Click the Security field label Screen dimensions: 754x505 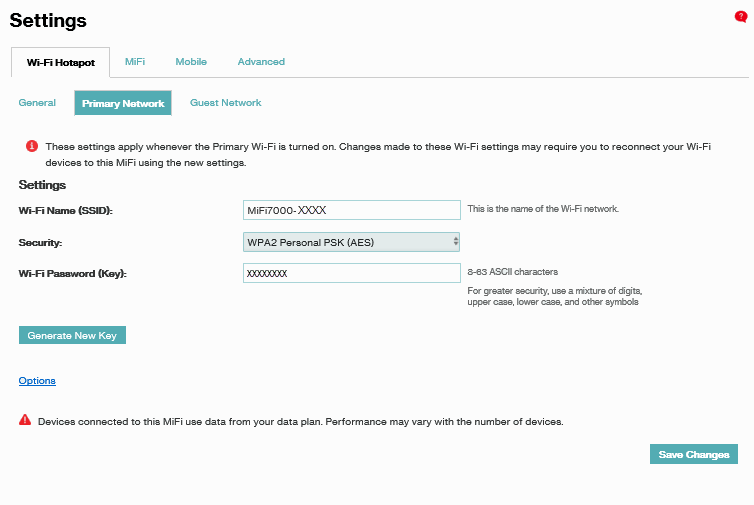pos(42,242)
